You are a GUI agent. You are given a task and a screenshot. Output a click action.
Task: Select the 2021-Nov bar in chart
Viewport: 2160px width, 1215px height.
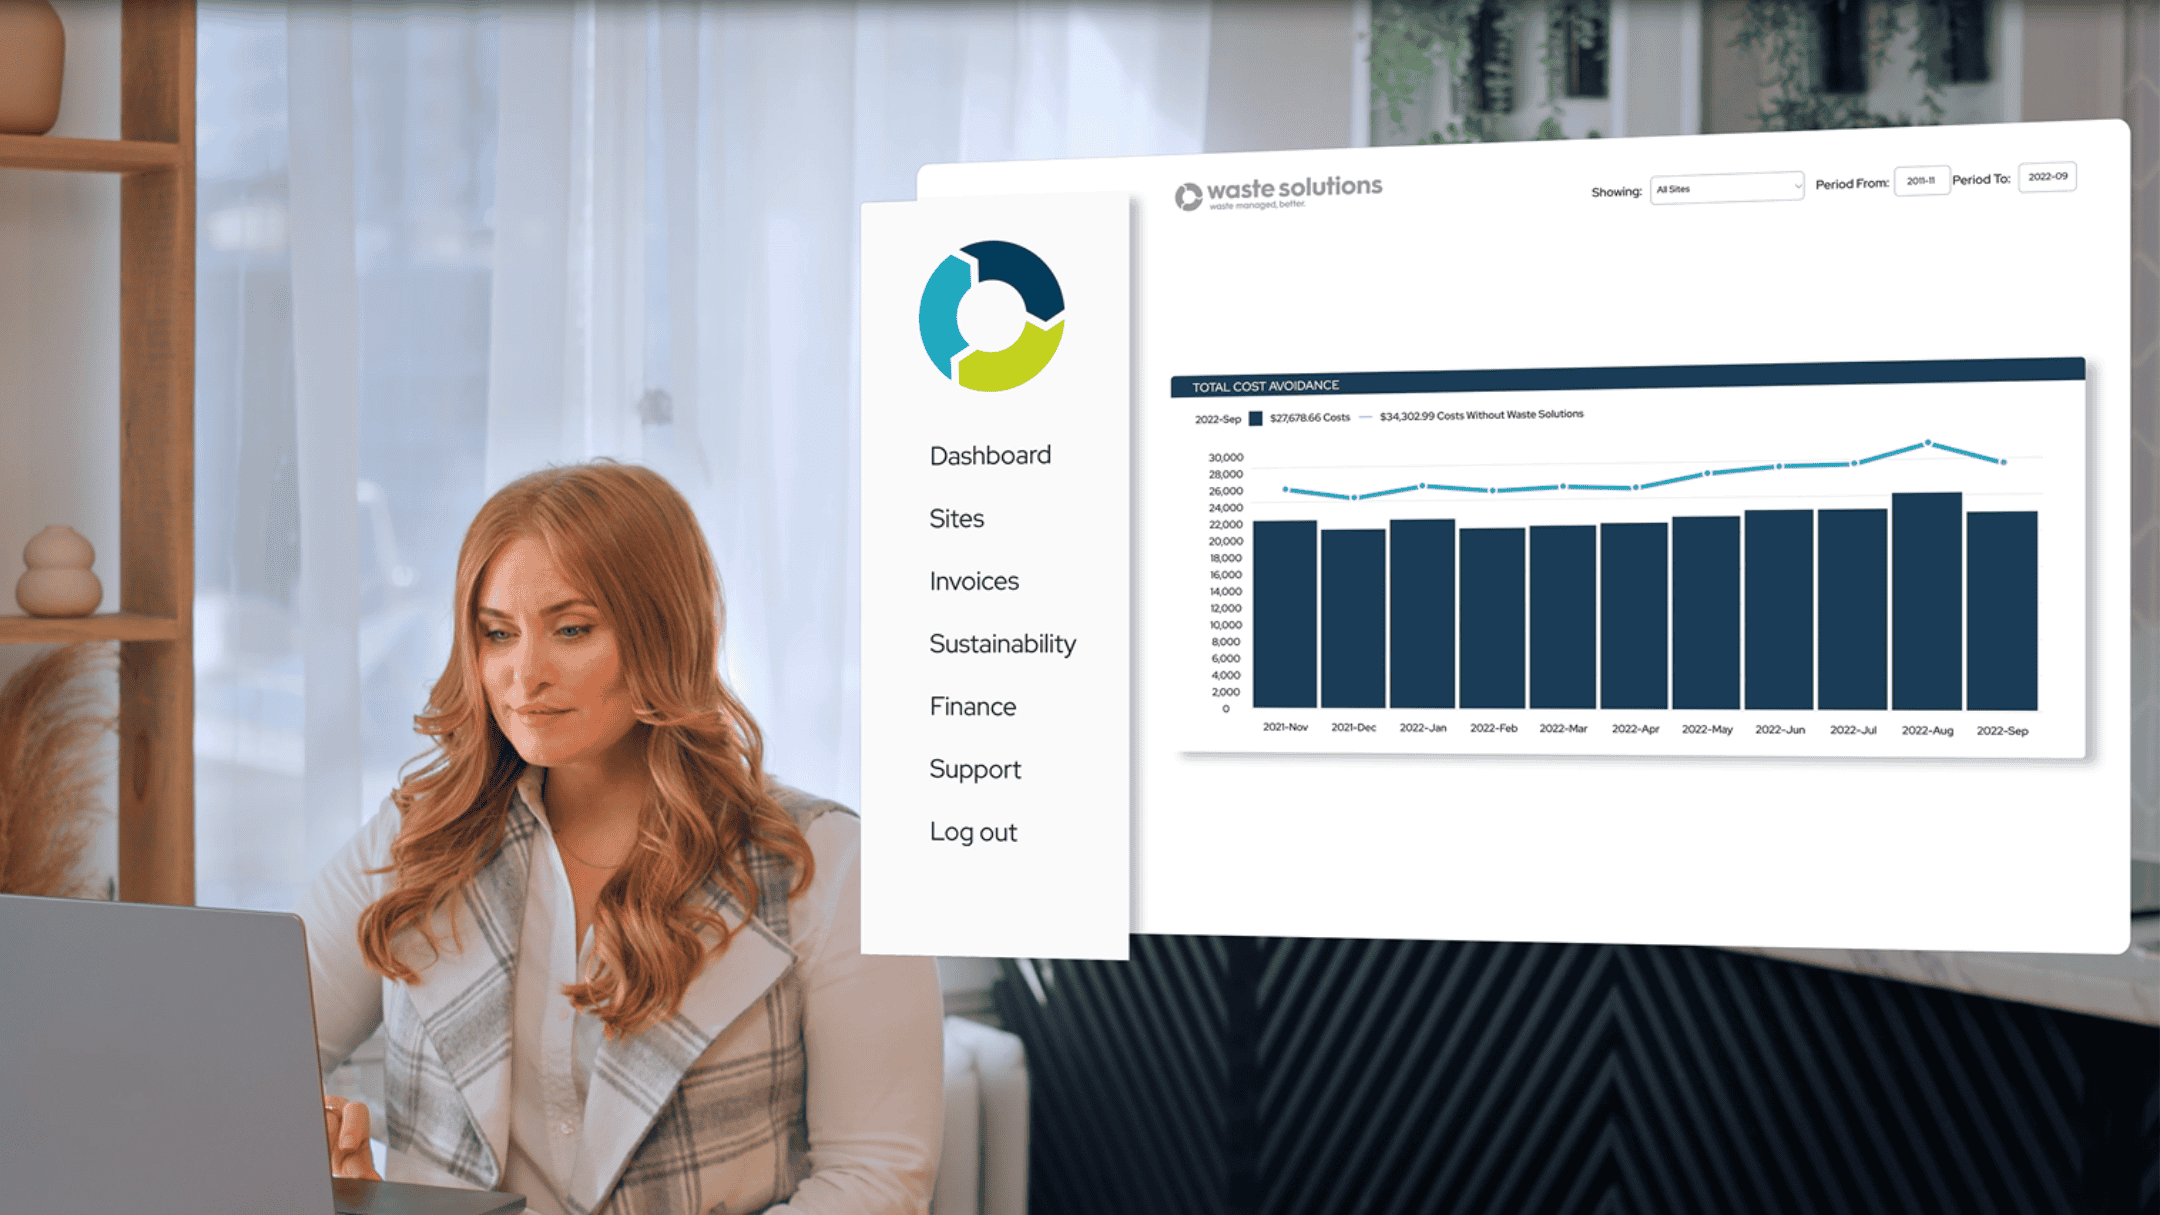pyautogui.click(x=1285, y=615)
